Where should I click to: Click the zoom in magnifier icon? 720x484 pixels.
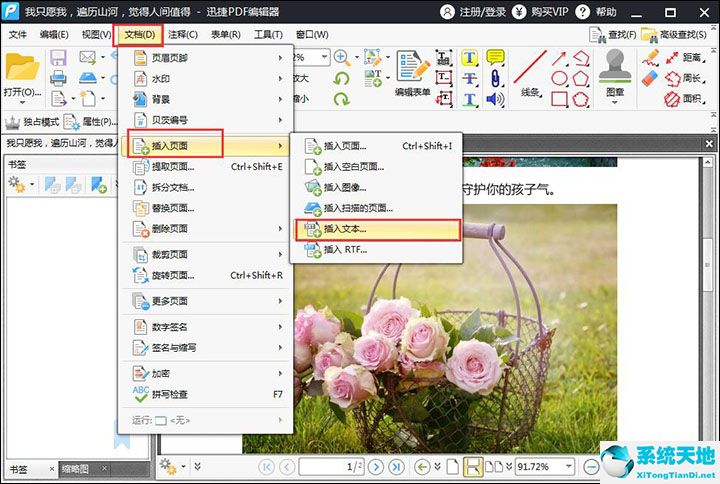coord(341,57)
